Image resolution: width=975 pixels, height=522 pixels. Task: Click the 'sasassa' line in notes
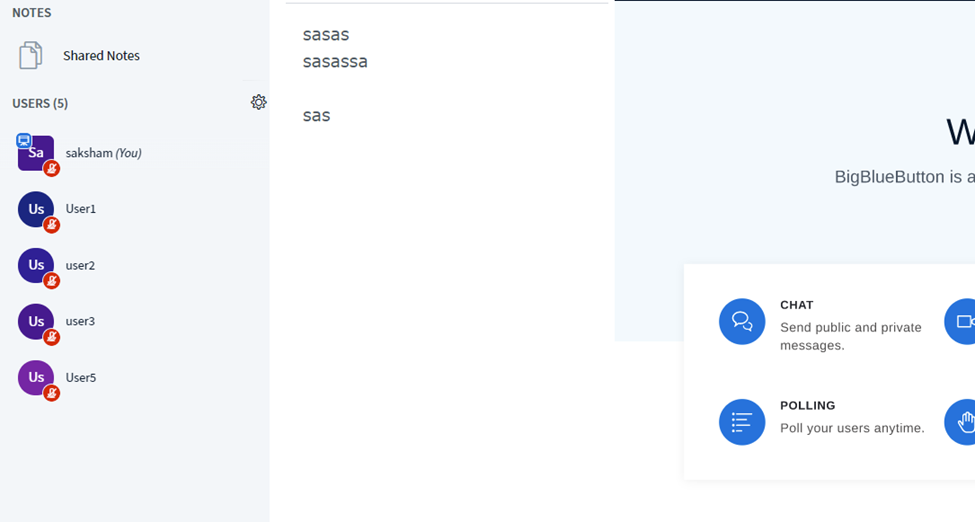click(x=335, y=62)
